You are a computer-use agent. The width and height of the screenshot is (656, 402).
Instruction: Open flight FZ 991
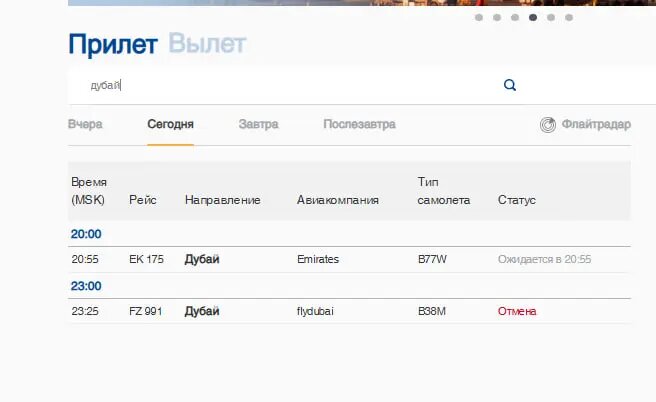point(146,311)
